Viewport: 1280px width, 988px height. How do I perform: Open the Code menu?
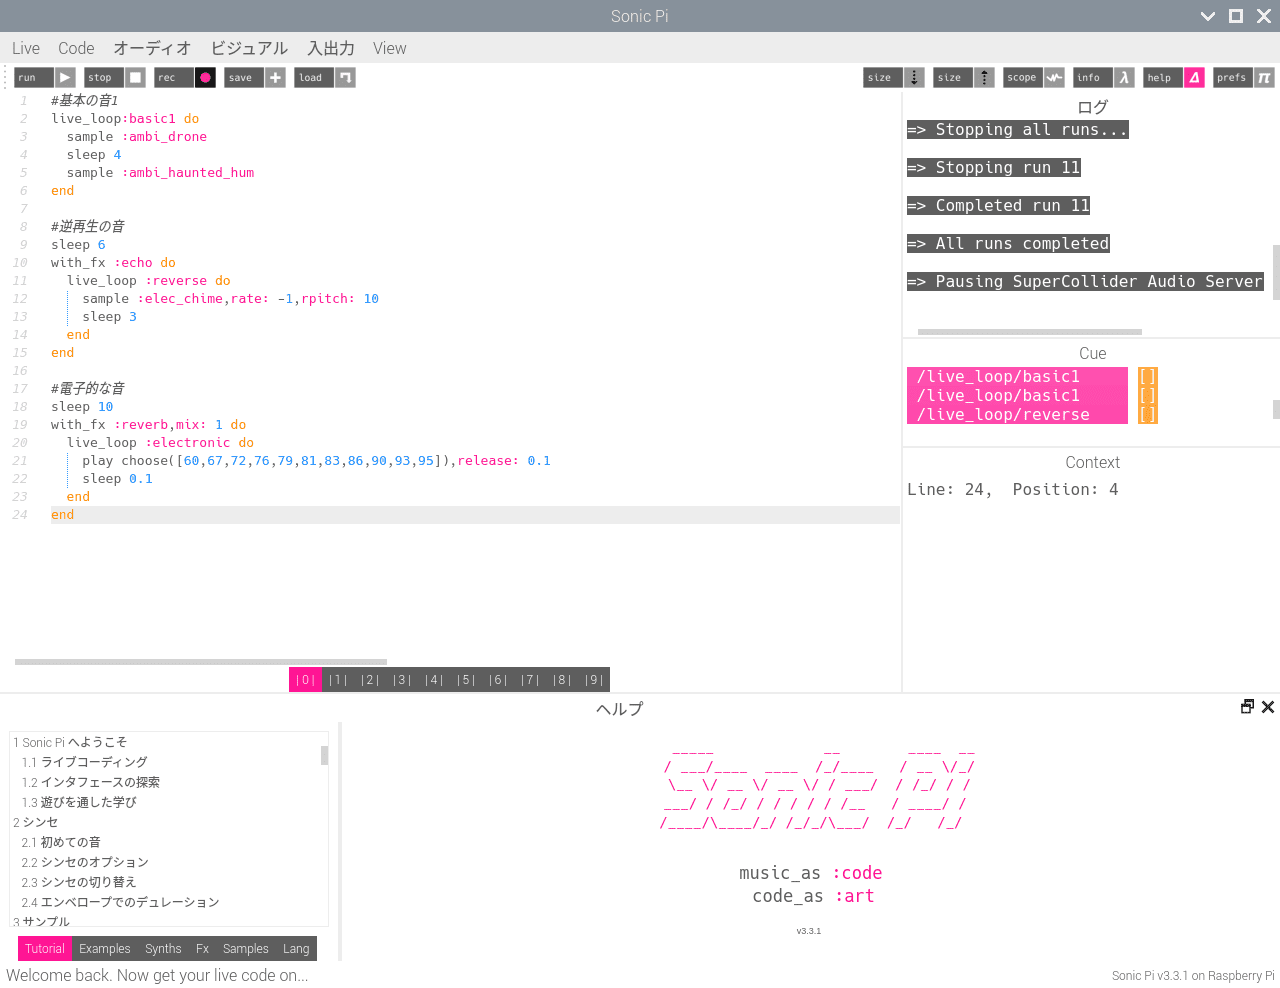(76, 48)
